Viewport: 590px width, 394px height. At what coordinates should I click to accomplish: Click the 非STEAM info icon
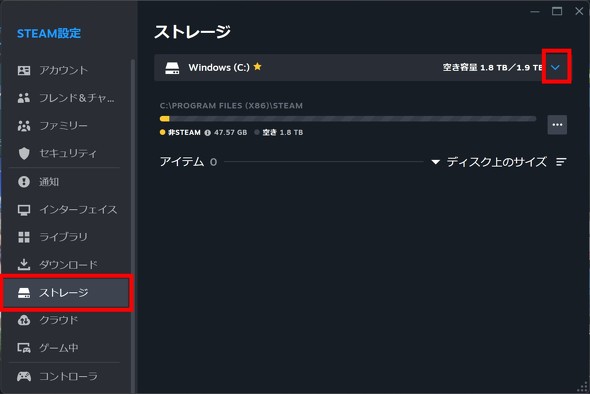tap(207, 132)
